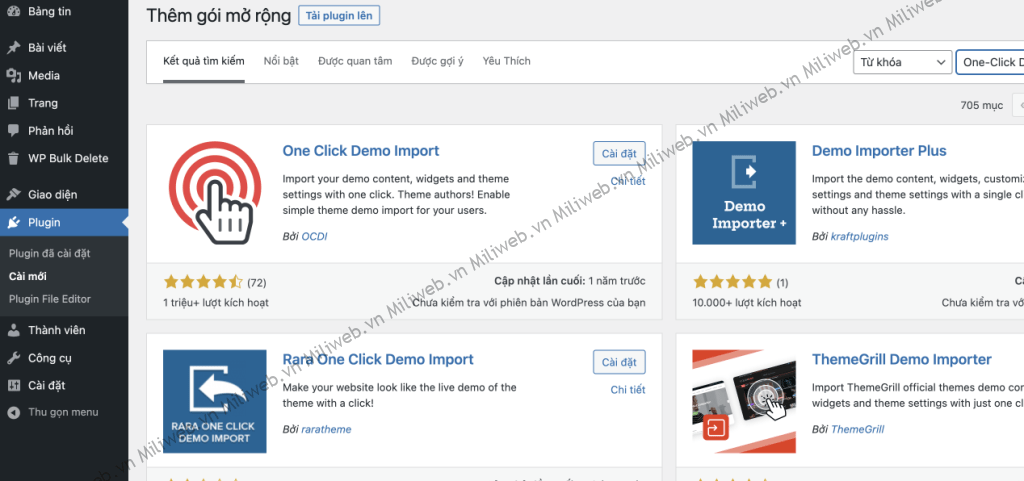Viewport: 1024px width, 481px height.
Task: Switch to the Nổi bật tab
Action: point(281,61)
